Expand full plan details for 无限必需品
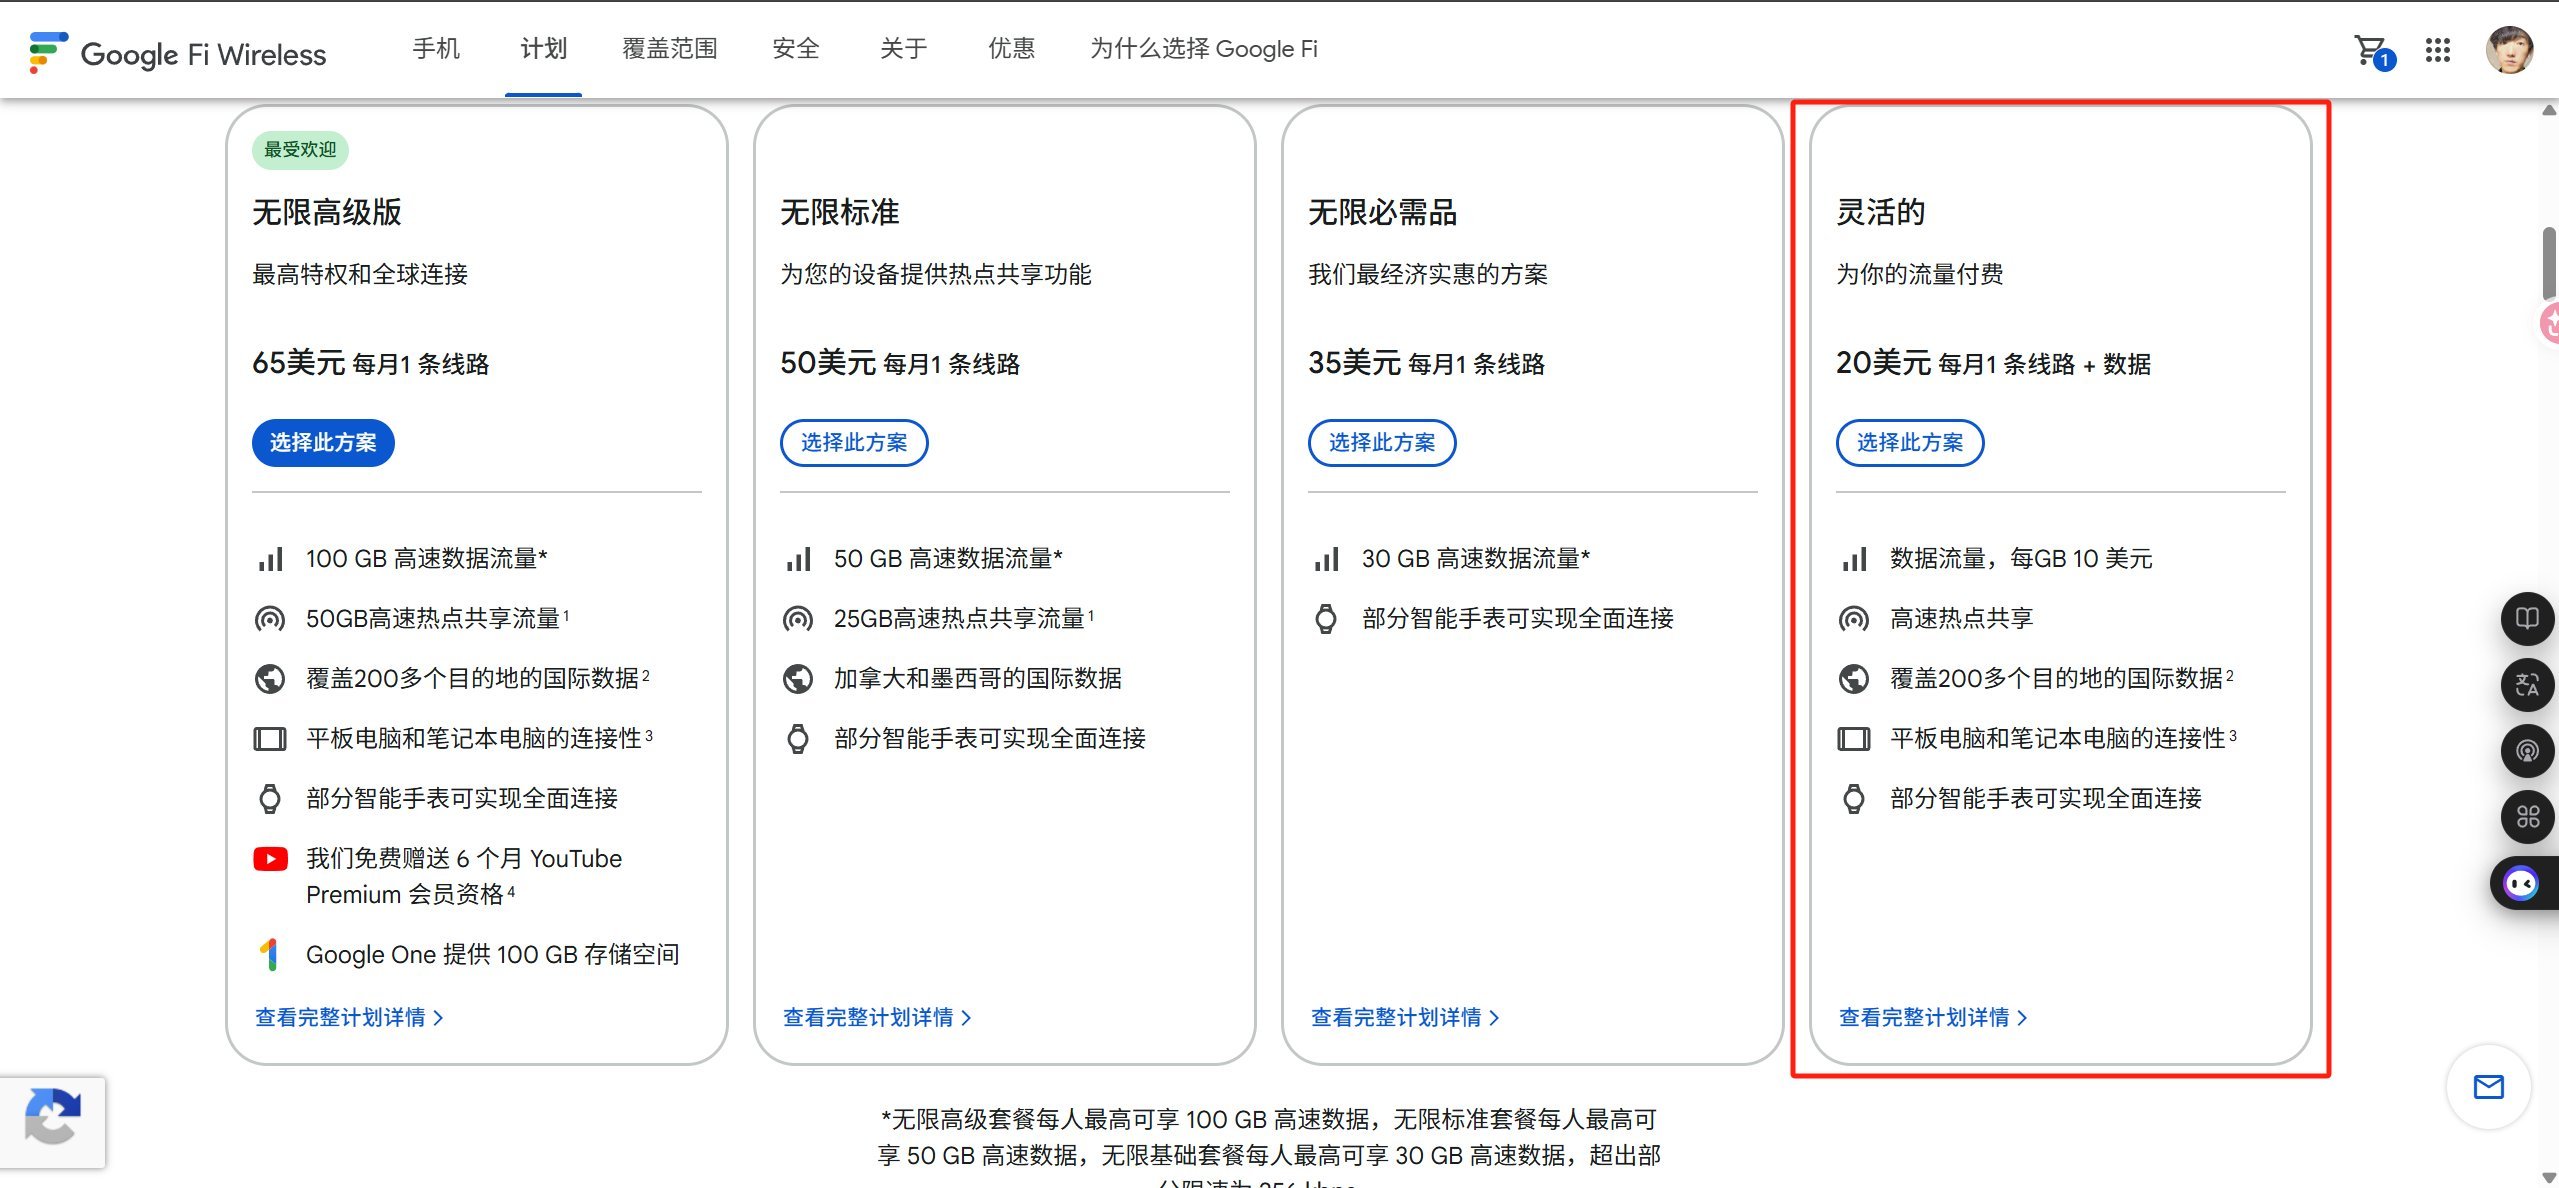 [x=1404, y=1017]
